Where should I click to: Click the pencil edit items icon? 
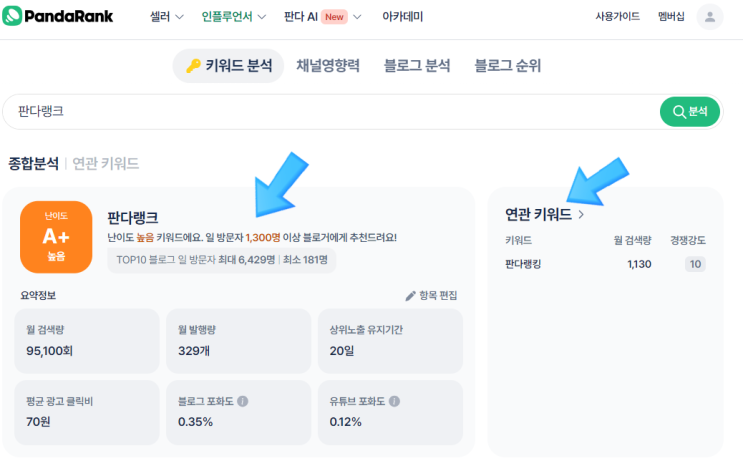click(410, 296)
